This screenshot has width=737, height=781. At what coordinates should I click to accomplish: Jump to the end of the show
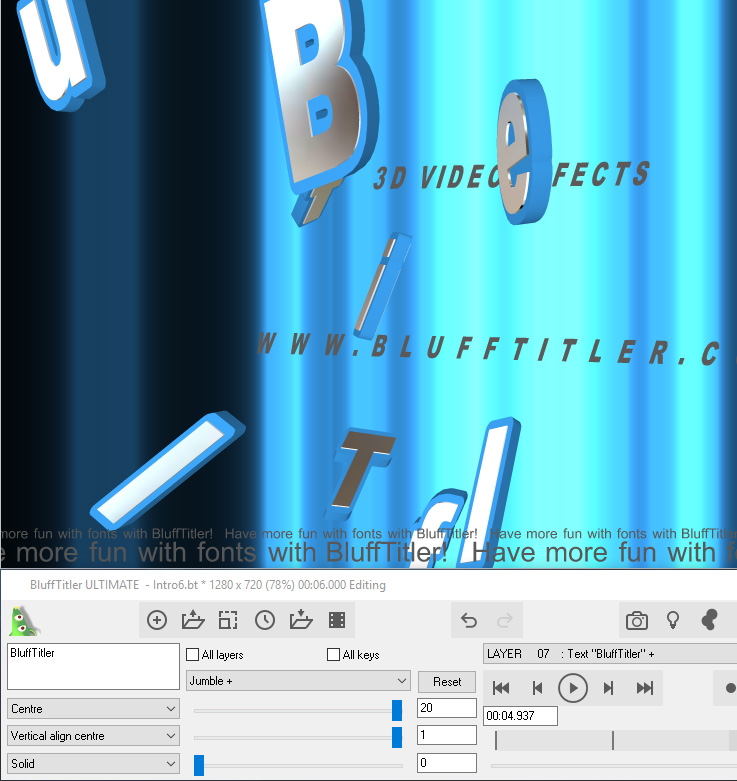click(x=645, y=688)
